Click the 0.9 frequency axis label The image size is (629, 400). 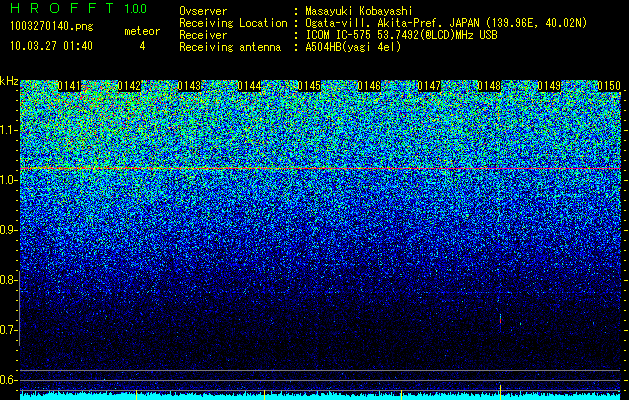tap(8, 230)
